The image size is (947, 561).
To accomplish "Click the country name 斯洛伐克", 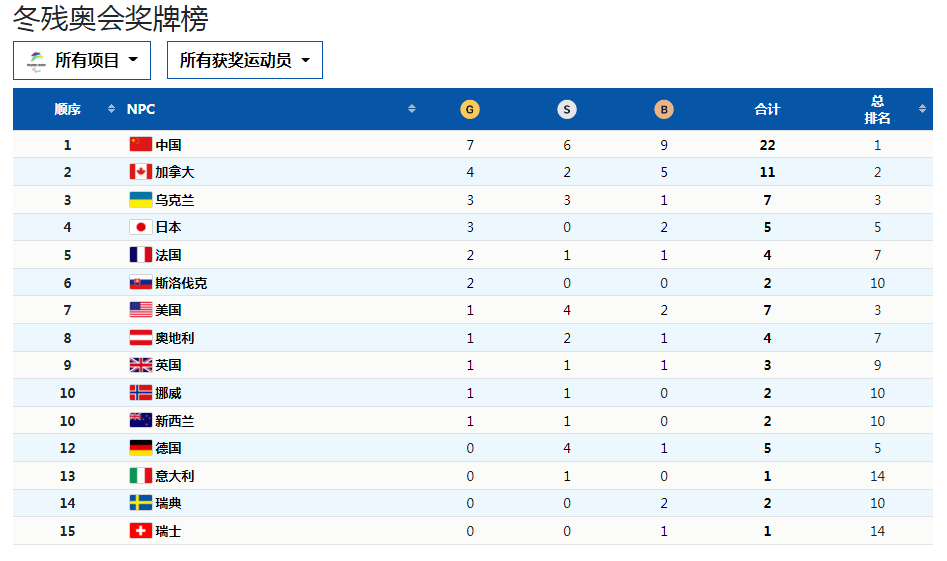I will (x=181, y=283).
